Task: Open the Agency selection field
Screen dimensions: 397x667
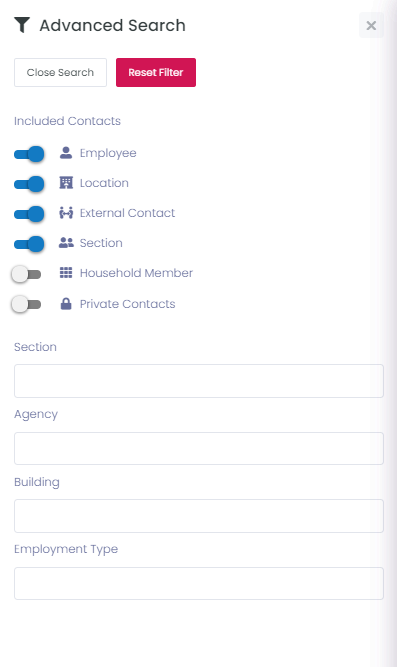Action: [199, 448]
